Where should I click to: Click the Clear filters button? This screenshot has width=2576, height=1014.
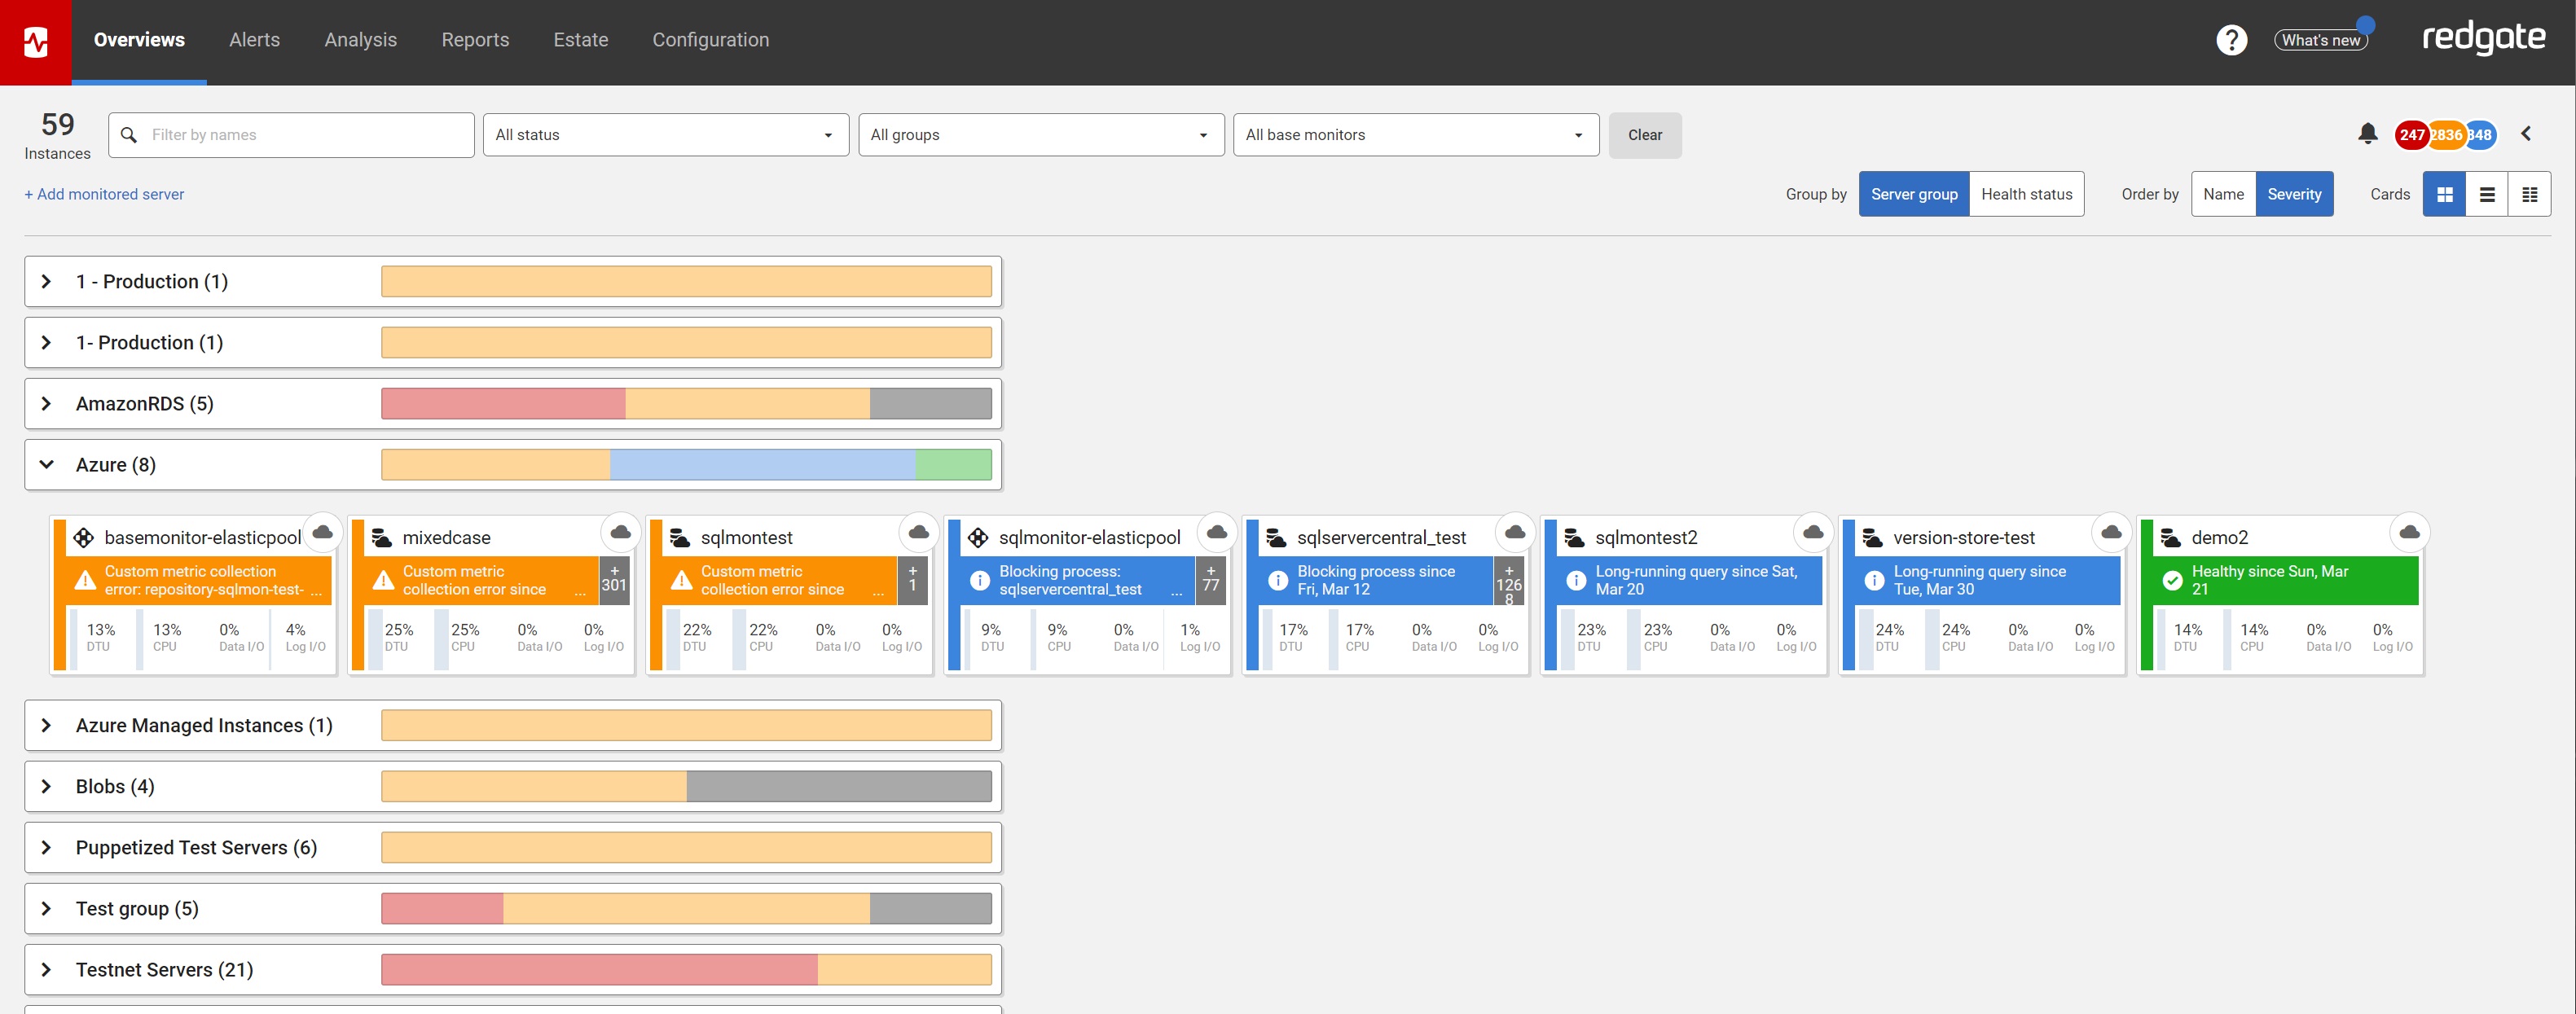[1644, 135]
